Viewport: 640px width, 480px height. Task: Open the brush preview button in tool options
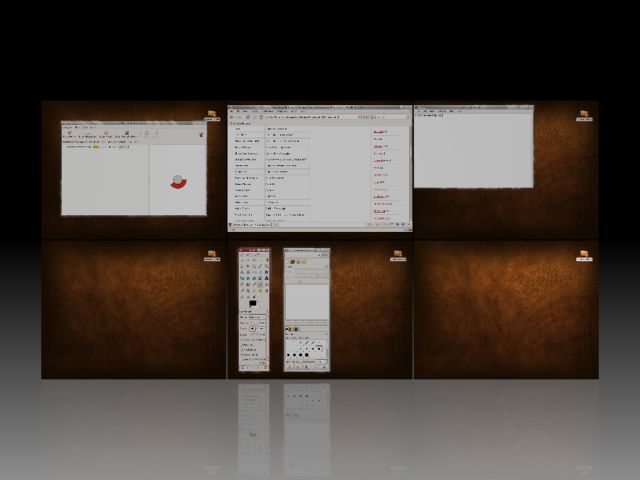tap(252, 329)
